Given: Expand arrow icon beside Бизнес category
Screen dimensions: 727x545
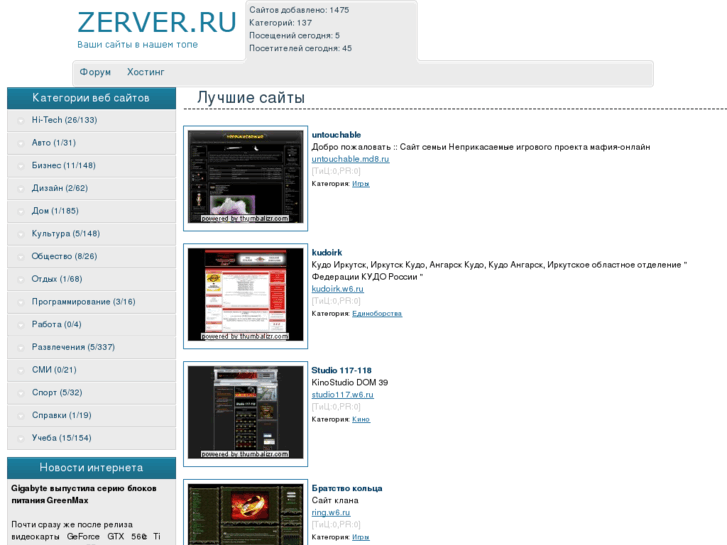Looking at the screenshot, I should [20, 166].
